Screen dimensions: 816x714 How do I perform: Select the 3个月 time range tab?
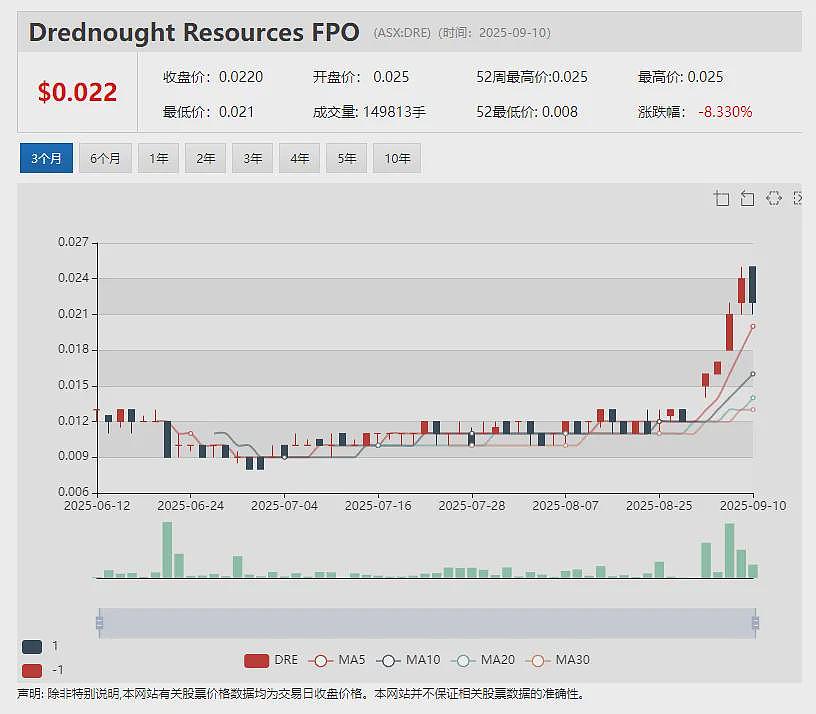[x=46, y=158]
